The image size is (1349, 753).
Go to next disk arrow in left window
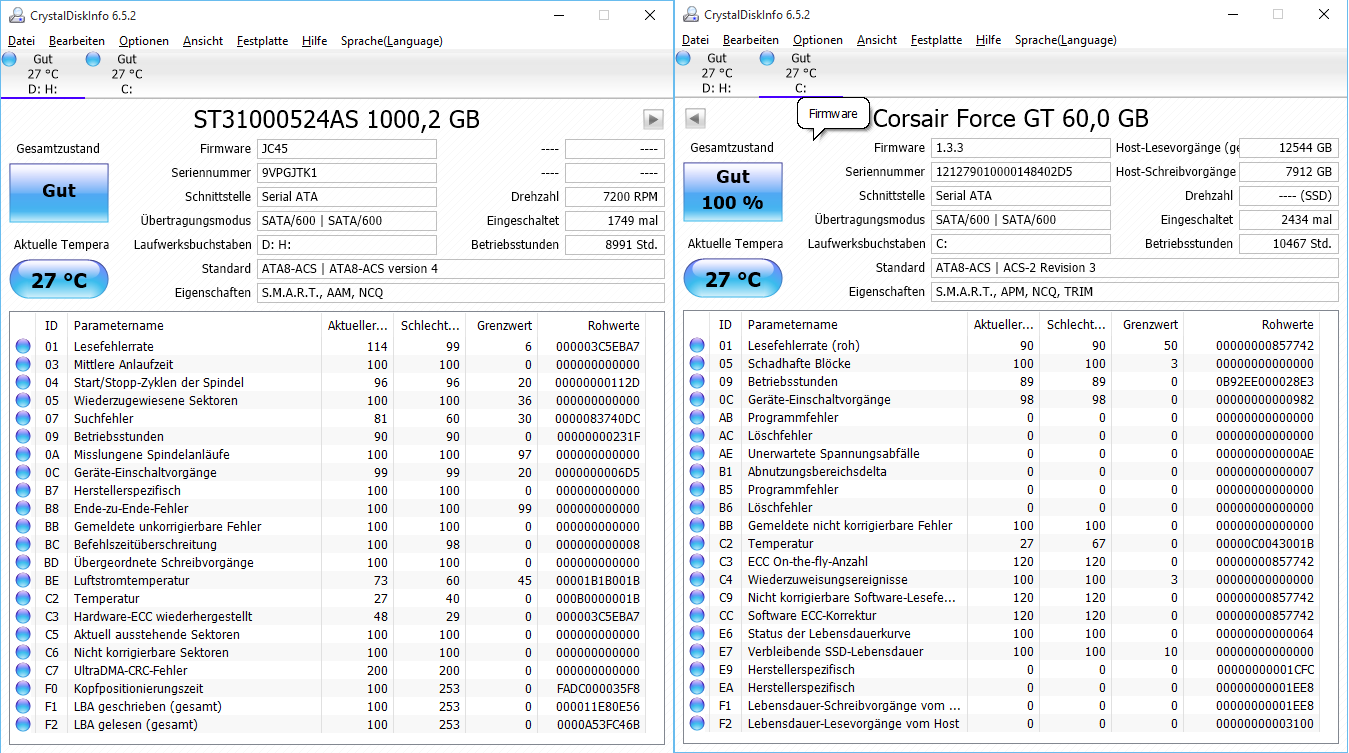(653, 120)
